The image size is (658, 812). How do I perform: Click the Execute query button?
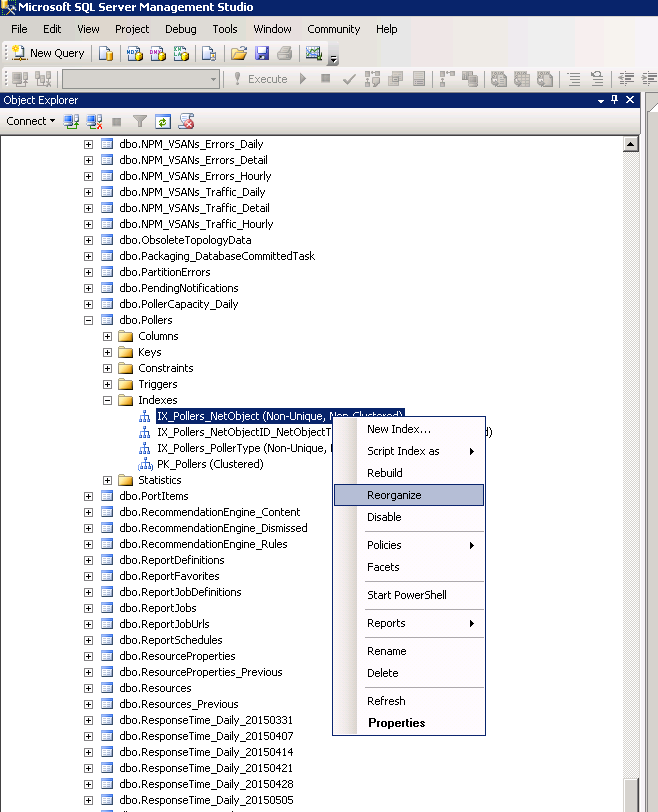click(261, 79)
